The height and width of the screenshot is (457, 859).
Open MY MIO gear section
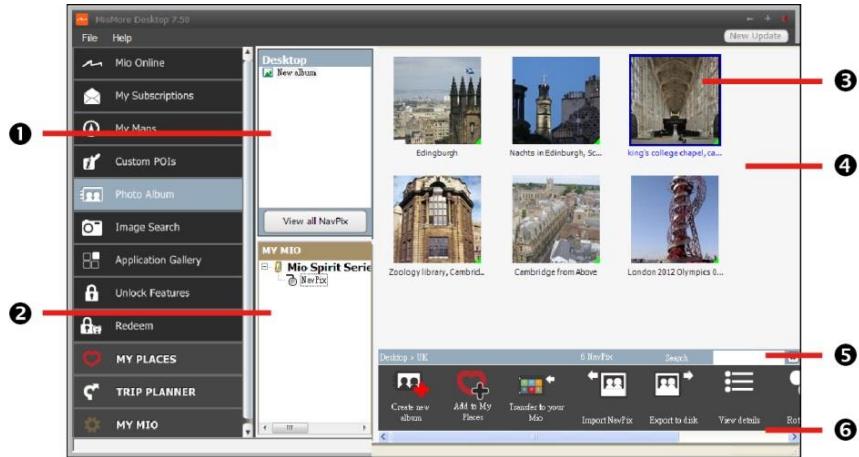pyautogui.click(x=158, y=424)
